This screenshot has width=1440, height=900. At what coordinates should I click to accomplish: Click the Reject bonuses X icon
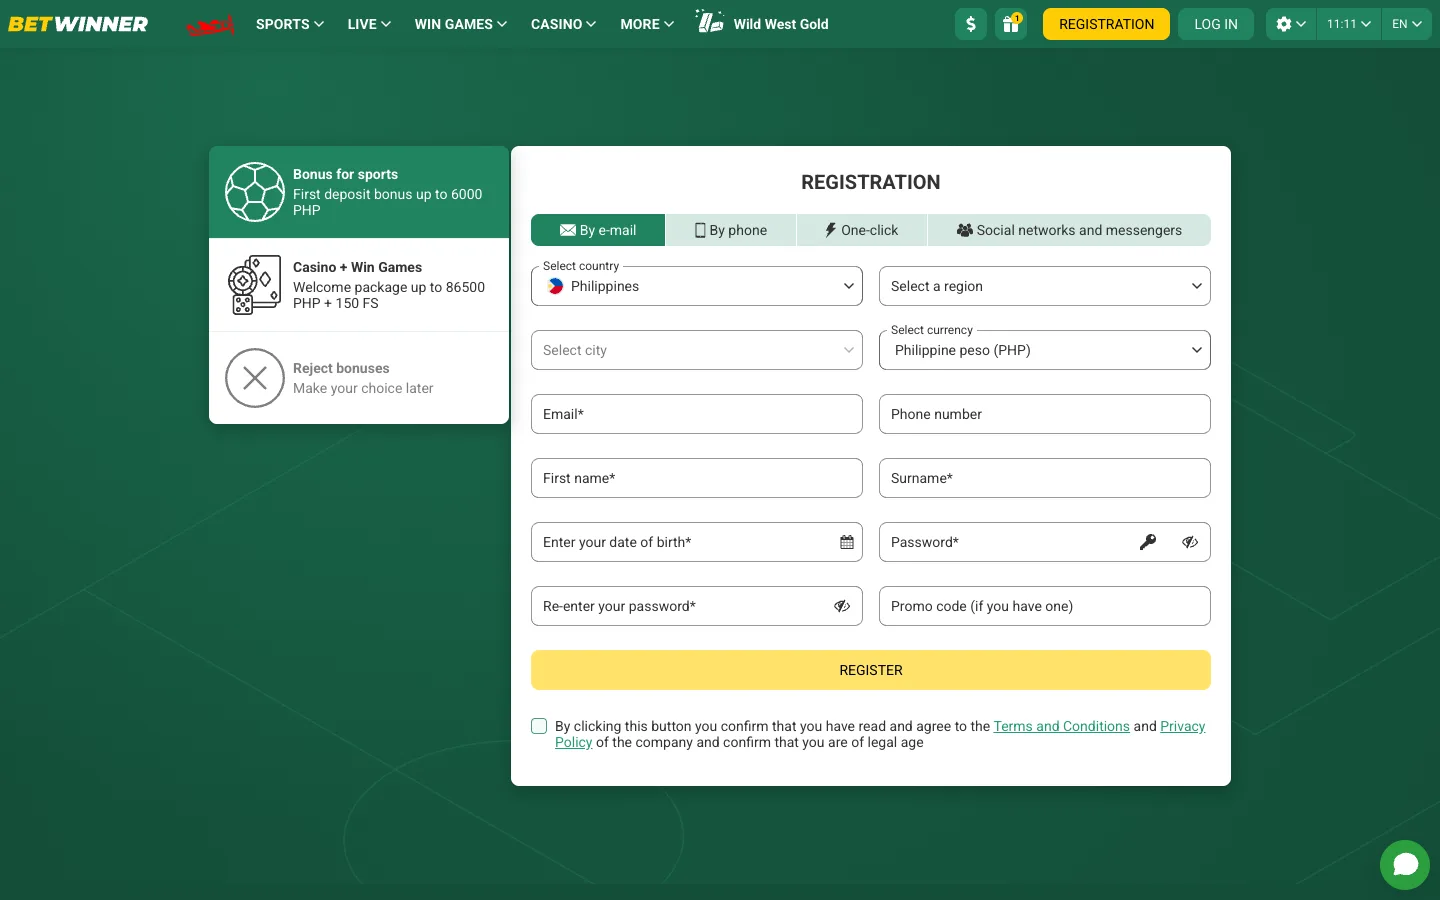[x=255, y=378]
